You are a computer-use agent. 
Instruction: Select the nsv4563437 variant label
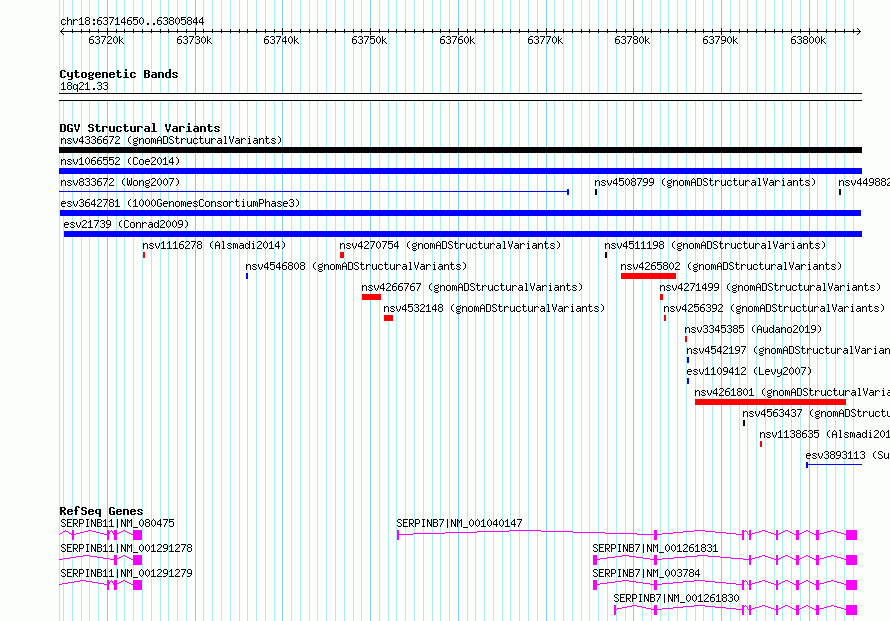816,413
